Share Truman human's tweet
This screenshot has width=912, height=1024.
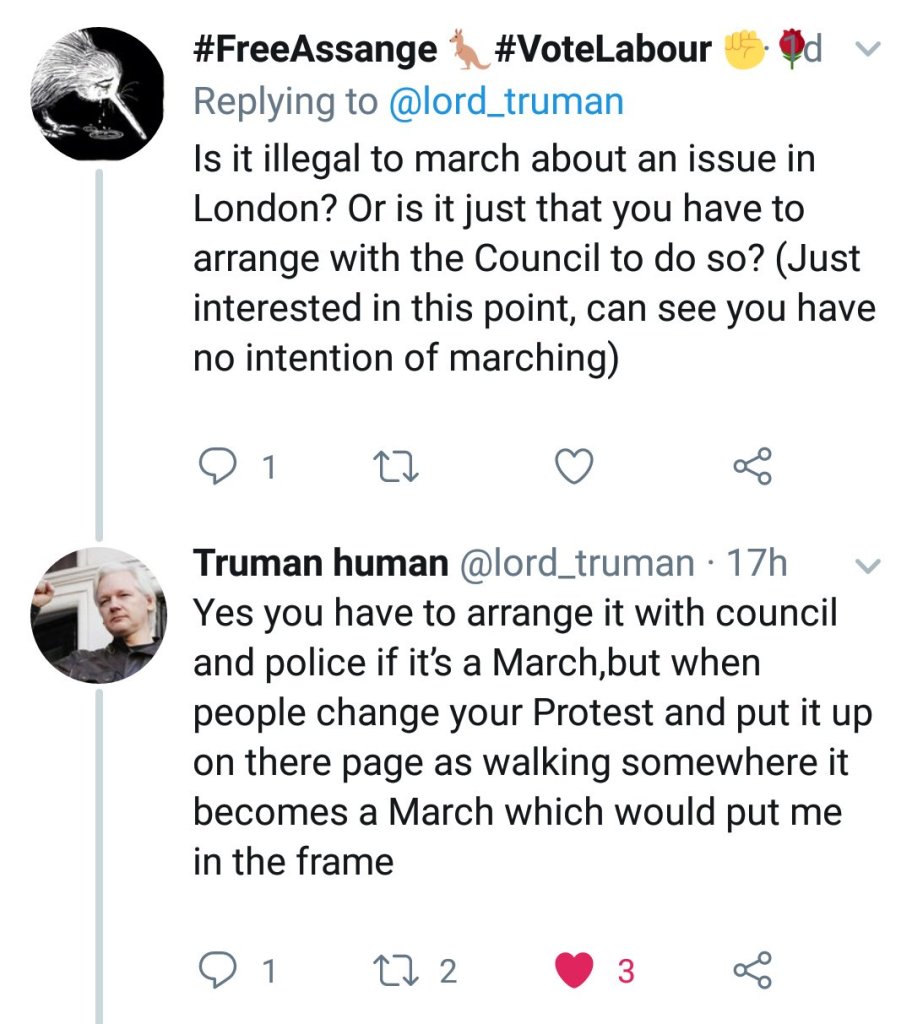(x=753, y=971)
